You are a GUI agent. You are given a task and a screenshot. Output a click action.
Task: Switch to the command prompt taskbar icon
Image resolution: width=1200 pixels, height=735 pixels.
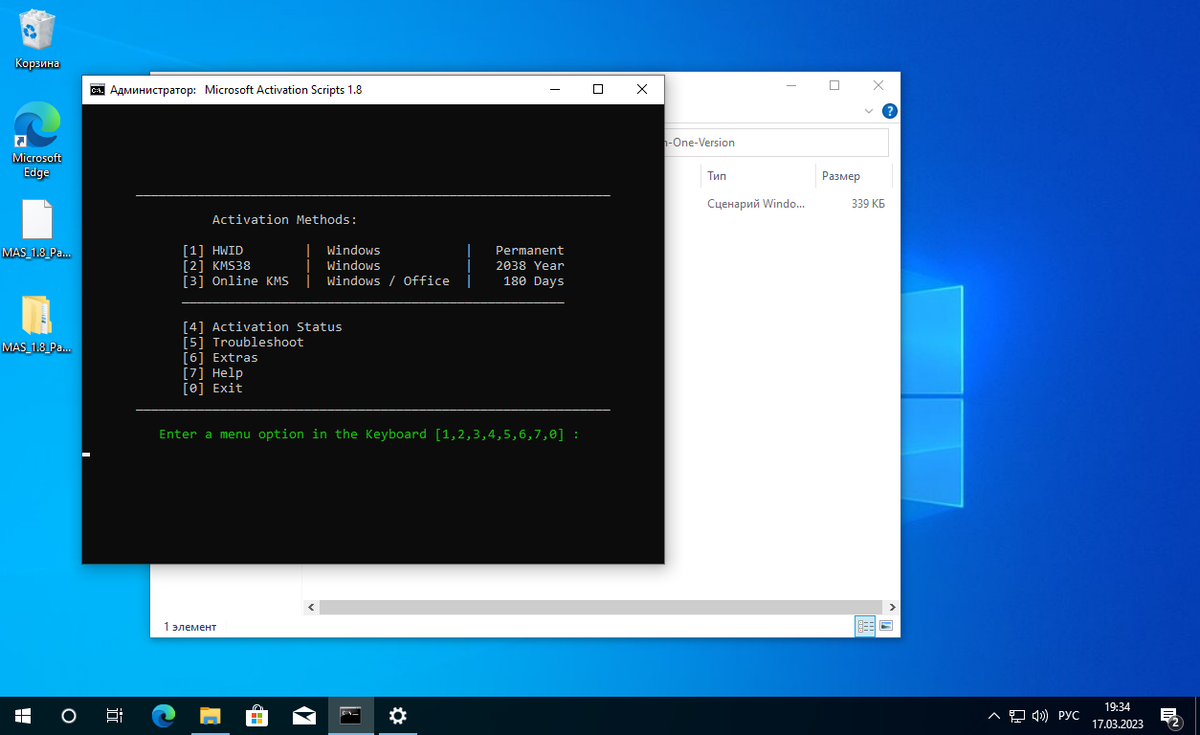(350, 715)
